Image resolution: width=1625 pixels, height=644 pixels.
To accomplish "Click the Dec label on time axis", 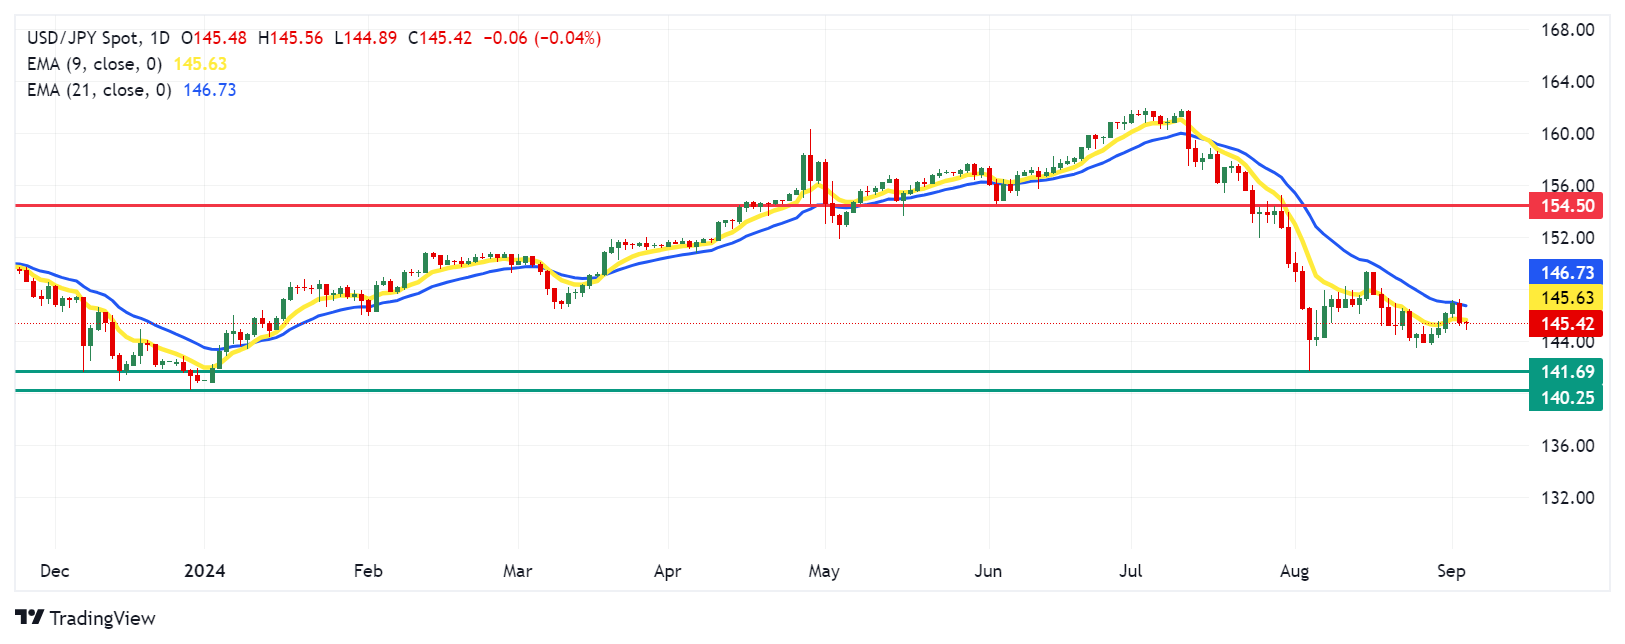I will 54,571.
